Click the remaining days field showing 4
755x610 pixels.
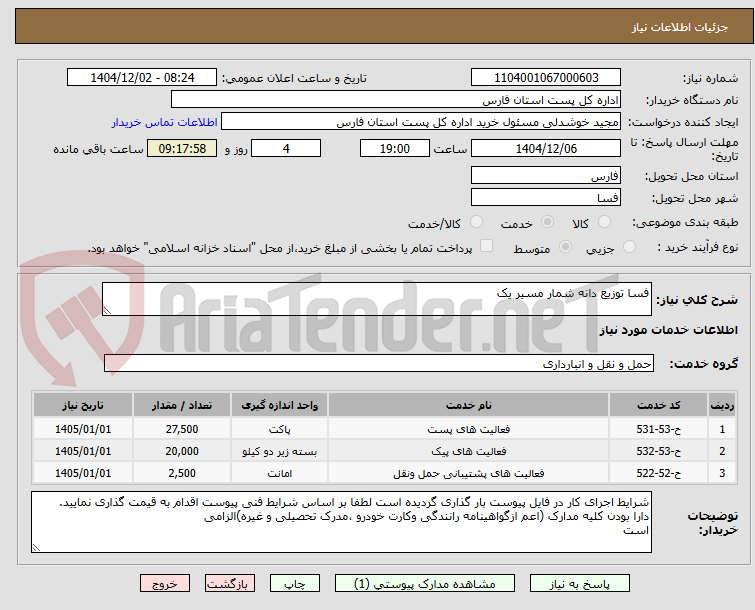tap(286, 148)
